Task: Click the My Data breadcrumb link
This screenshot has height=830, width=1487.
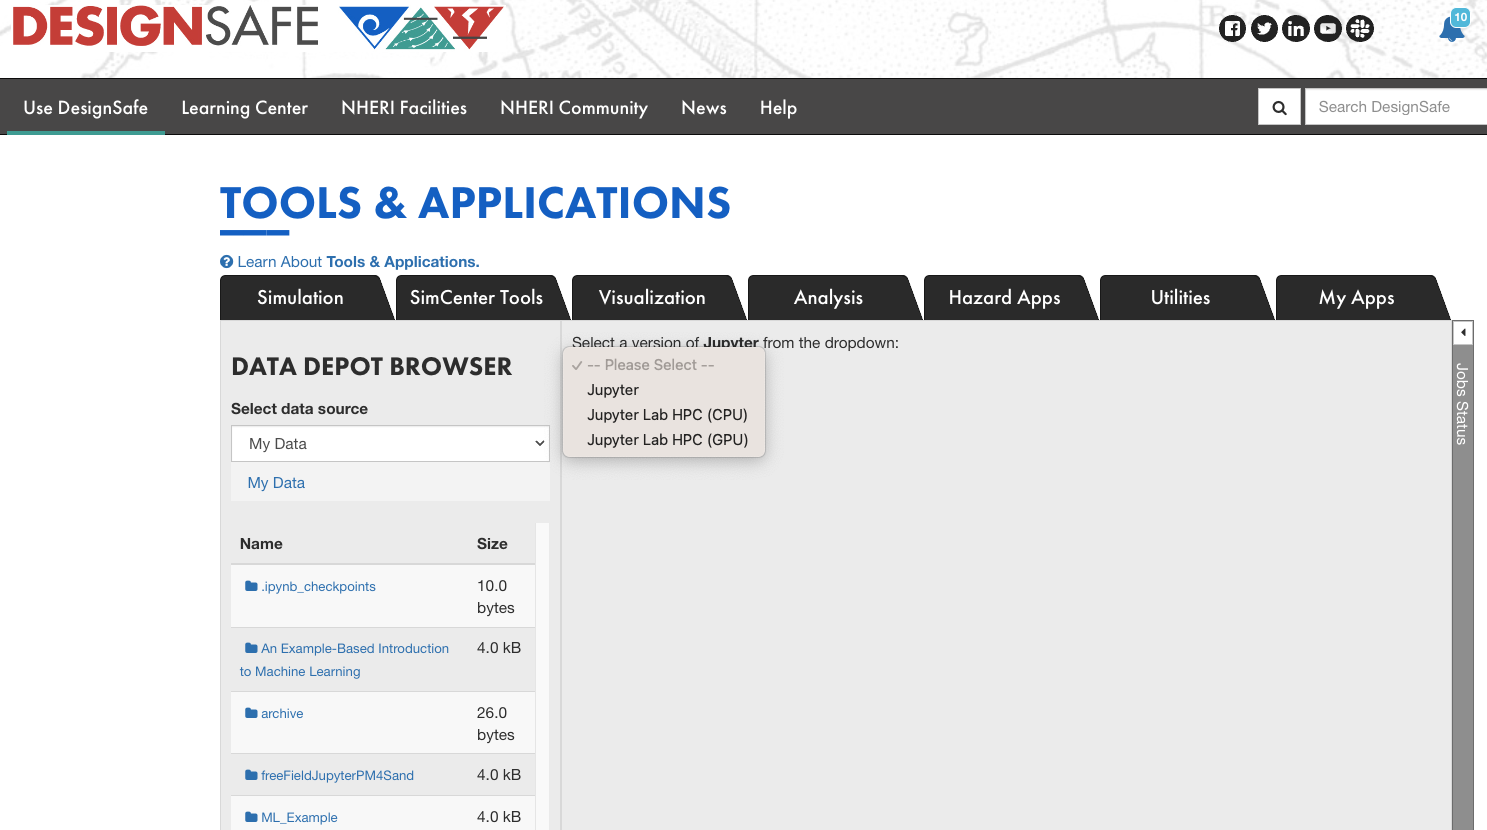Action: 276,483
